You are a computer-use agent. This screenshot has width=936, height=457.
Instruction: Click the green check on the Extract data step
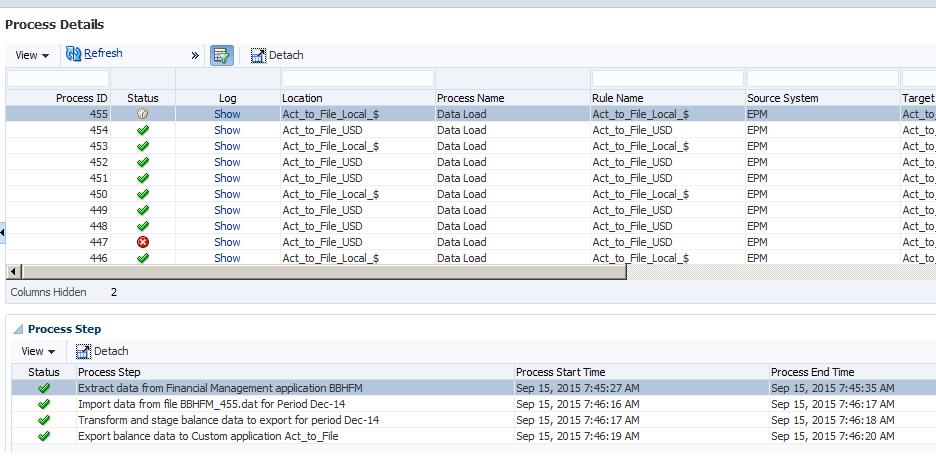(44, 388)
